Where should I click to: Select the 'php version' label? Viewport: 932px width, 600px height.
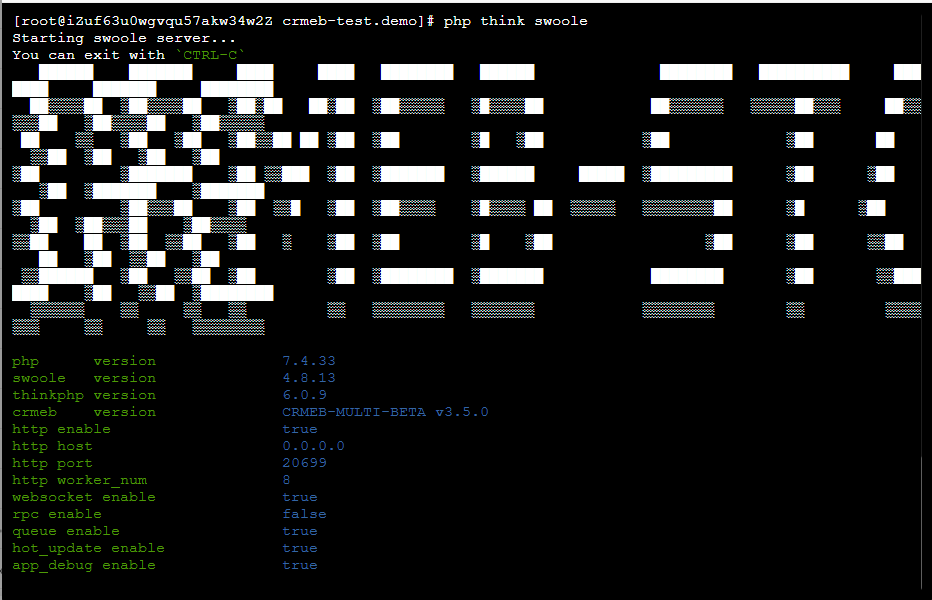(x=84, y=361)
